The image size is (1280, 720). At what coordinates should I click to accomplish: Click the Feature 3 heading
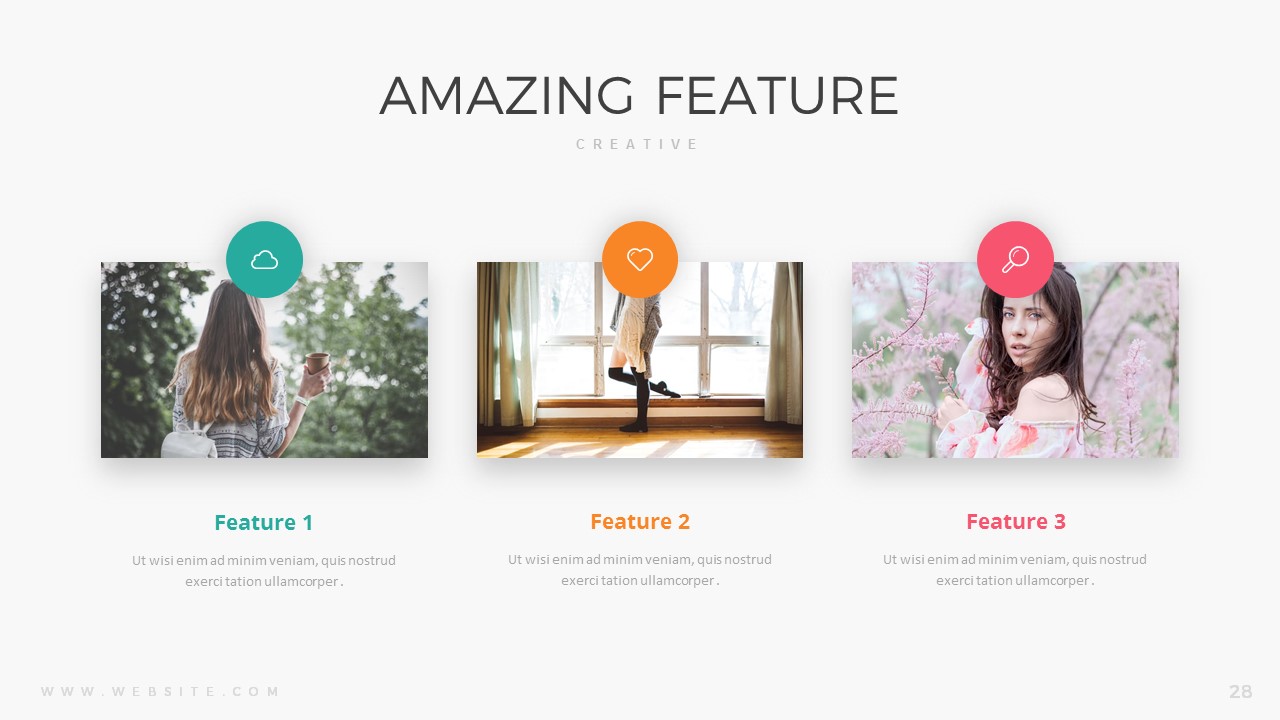click(1016, 521)
